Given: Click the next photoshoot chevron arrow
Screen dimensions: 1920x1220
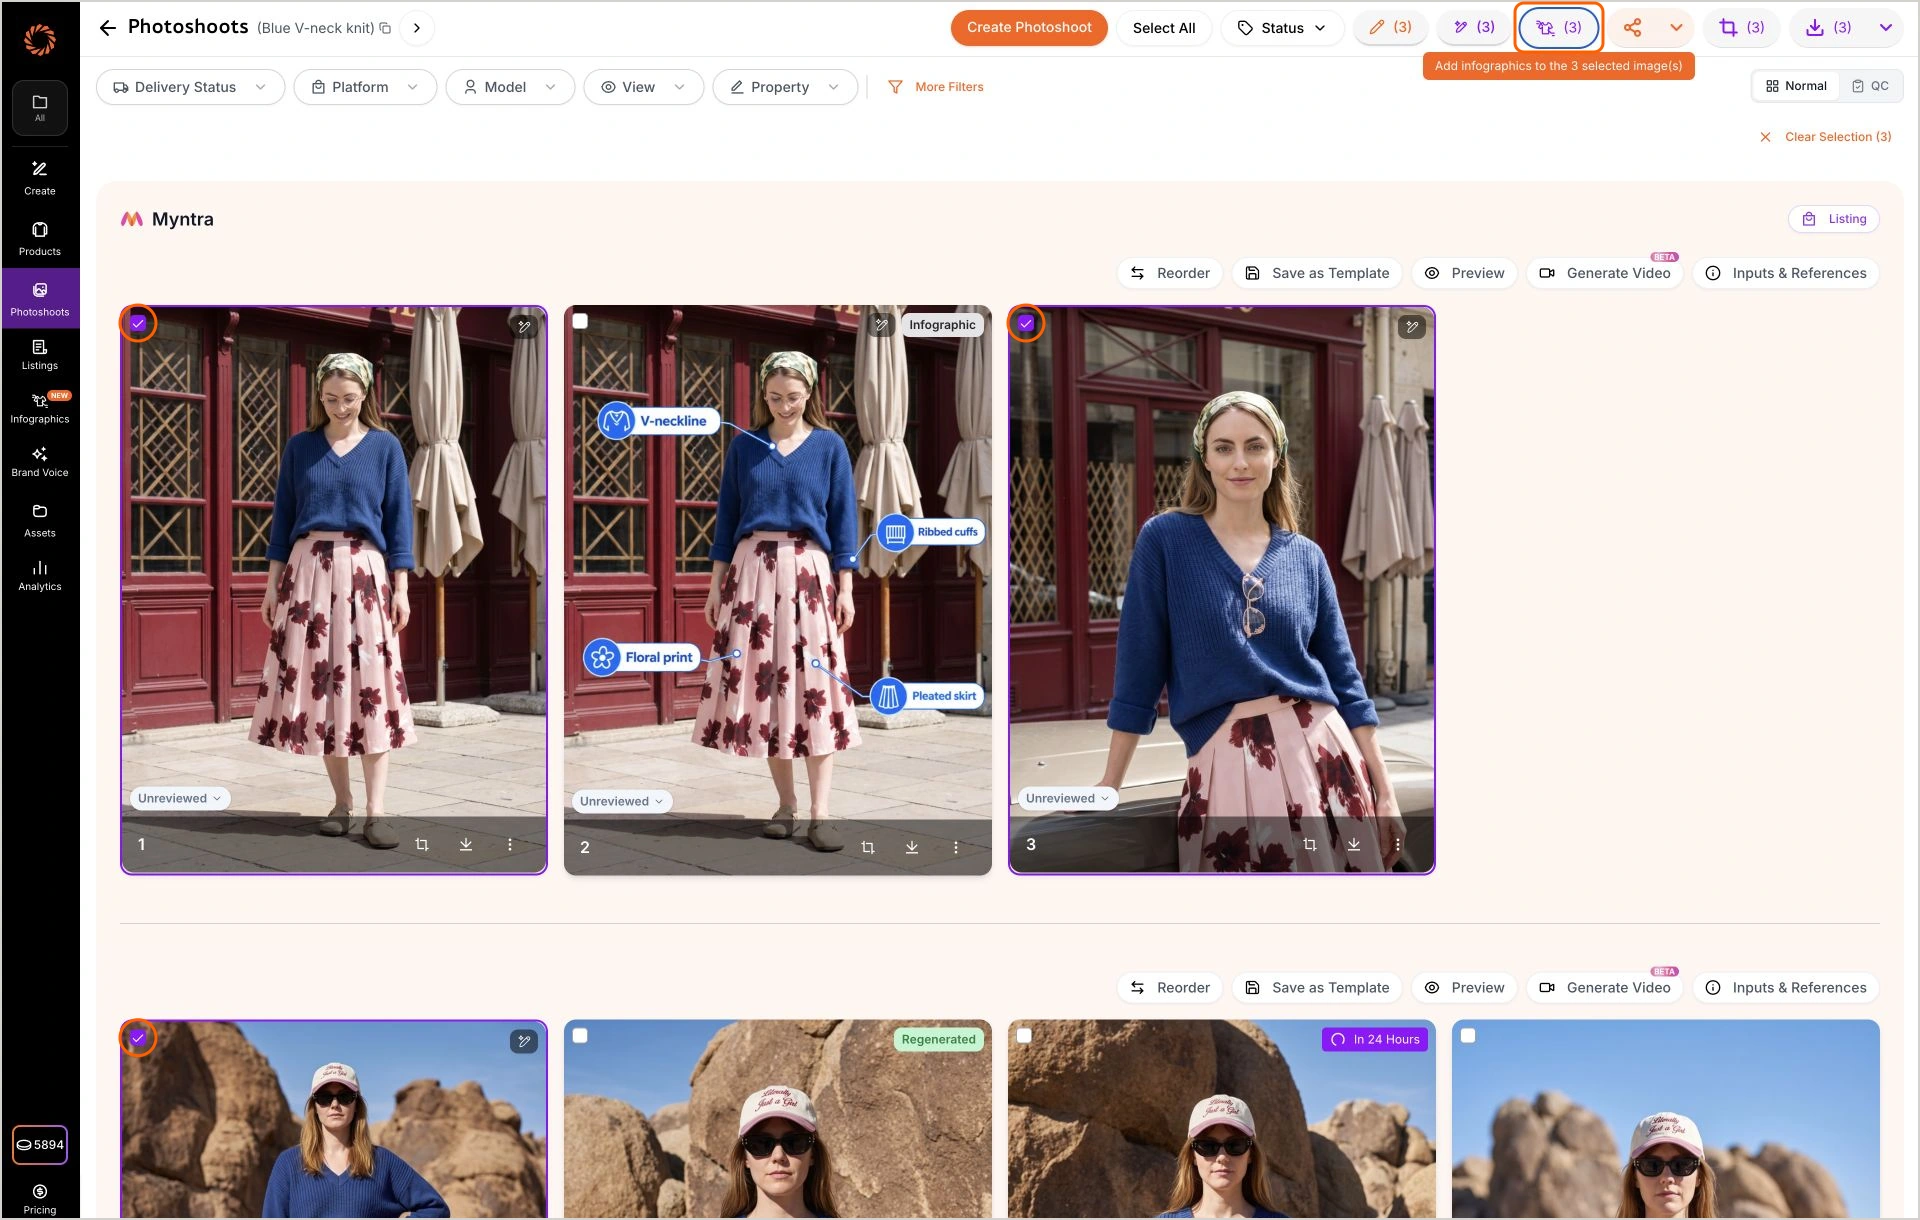Looking at the screenshot, I should coord(417,28).
